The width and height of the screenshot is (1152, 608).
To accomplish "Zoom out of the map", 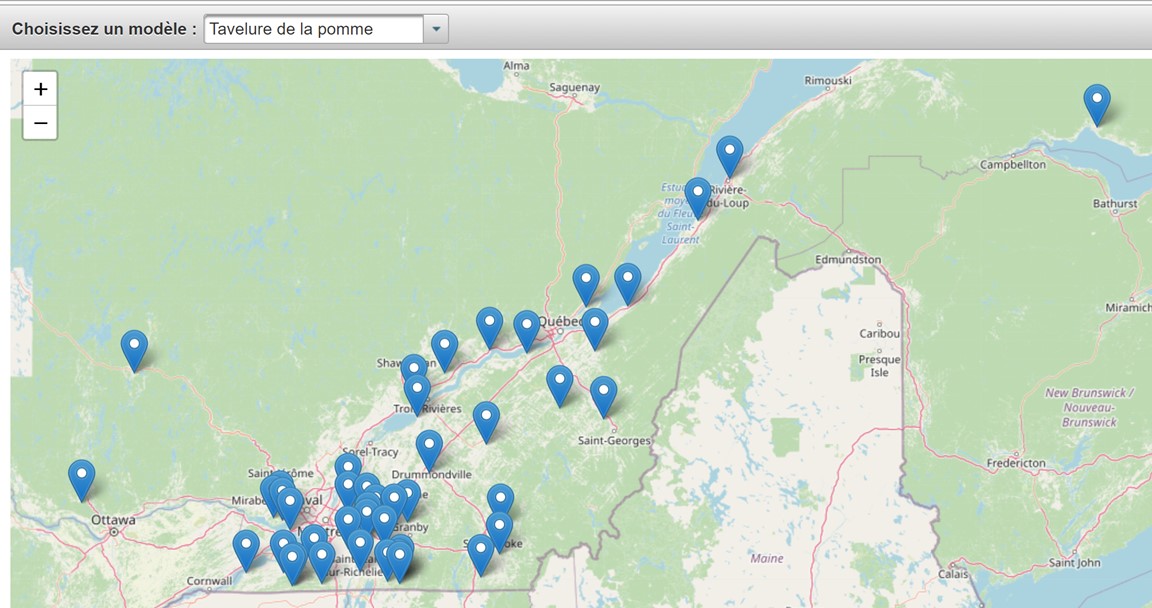I will pos(40,123).
